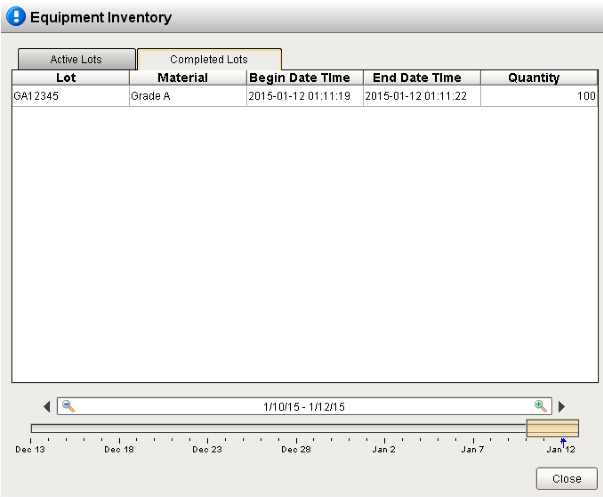
Task: Sort by End Date Time column header
Action: point(421,78)
